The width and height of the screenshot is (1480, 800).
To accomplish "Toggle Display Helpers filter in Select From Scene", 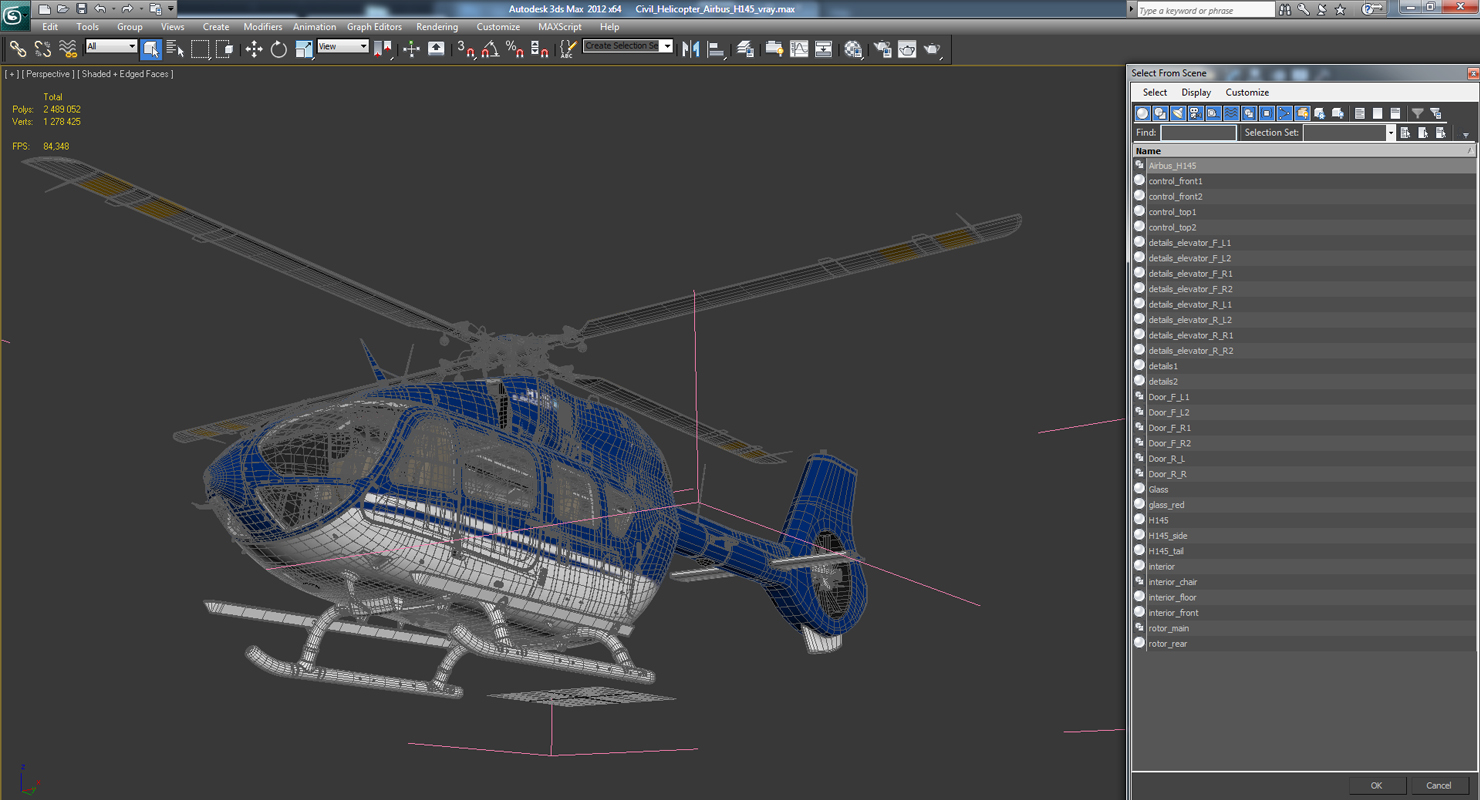I will pyautogui.click(x=1213, y=113).
